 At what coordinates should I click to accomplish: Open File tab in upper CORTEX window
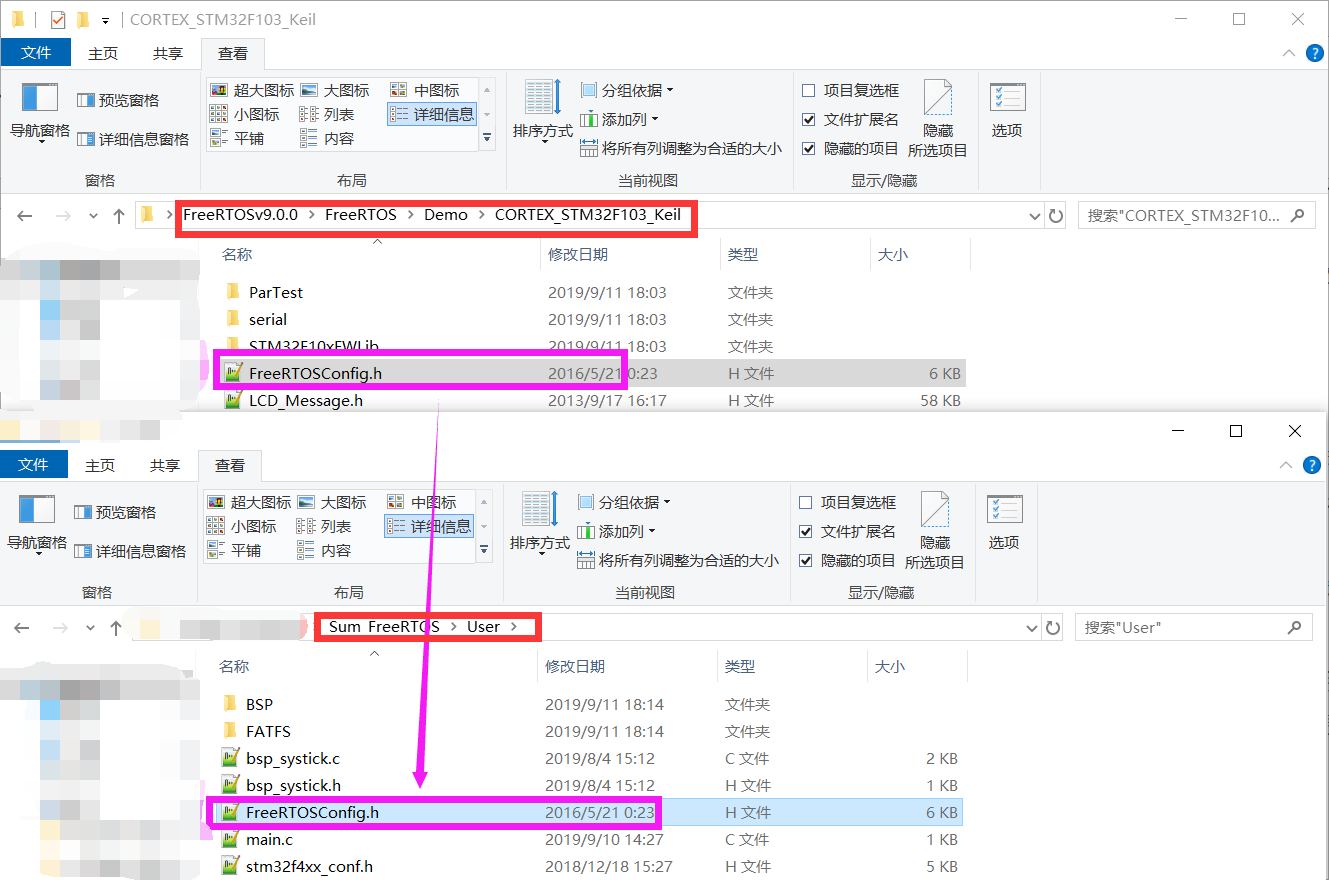coord(36,53)
